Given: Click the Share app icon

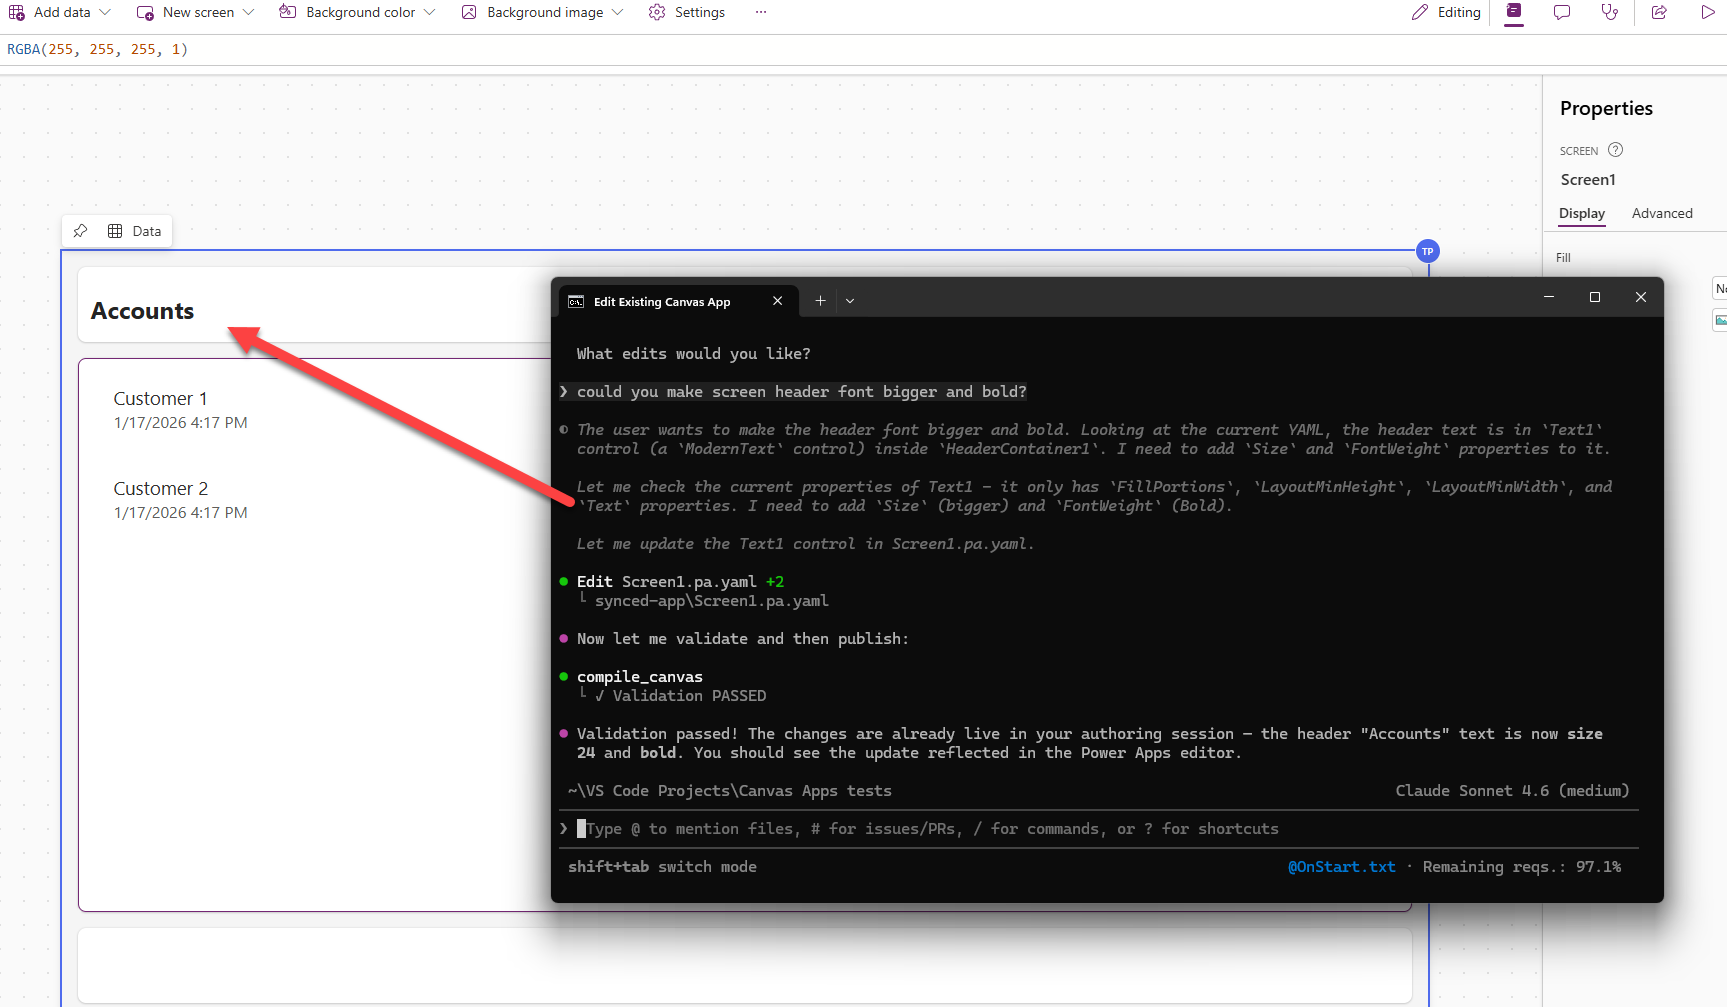Looking at the screenshot, I should tap(1659, 12).
